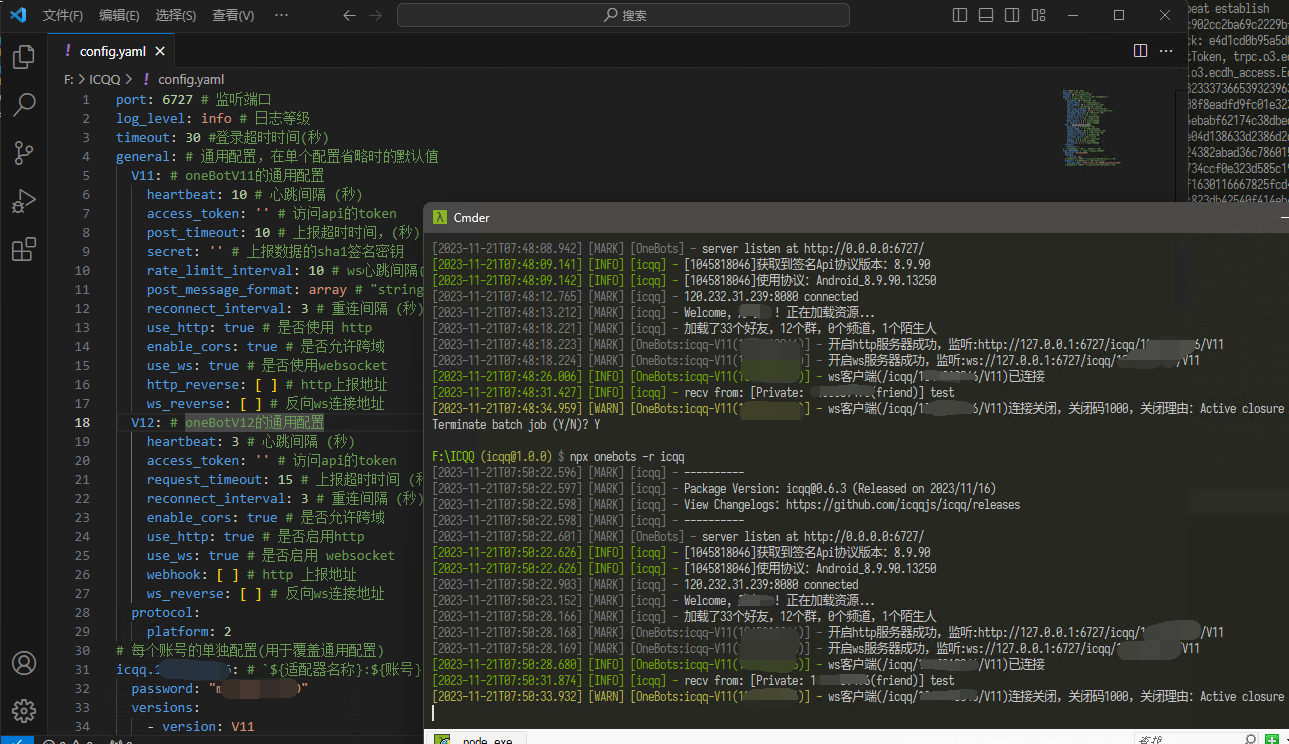This screenshot has width=1289, height=744.
Task: Open the 查看(V) menu
Action: tap(233, 15)
